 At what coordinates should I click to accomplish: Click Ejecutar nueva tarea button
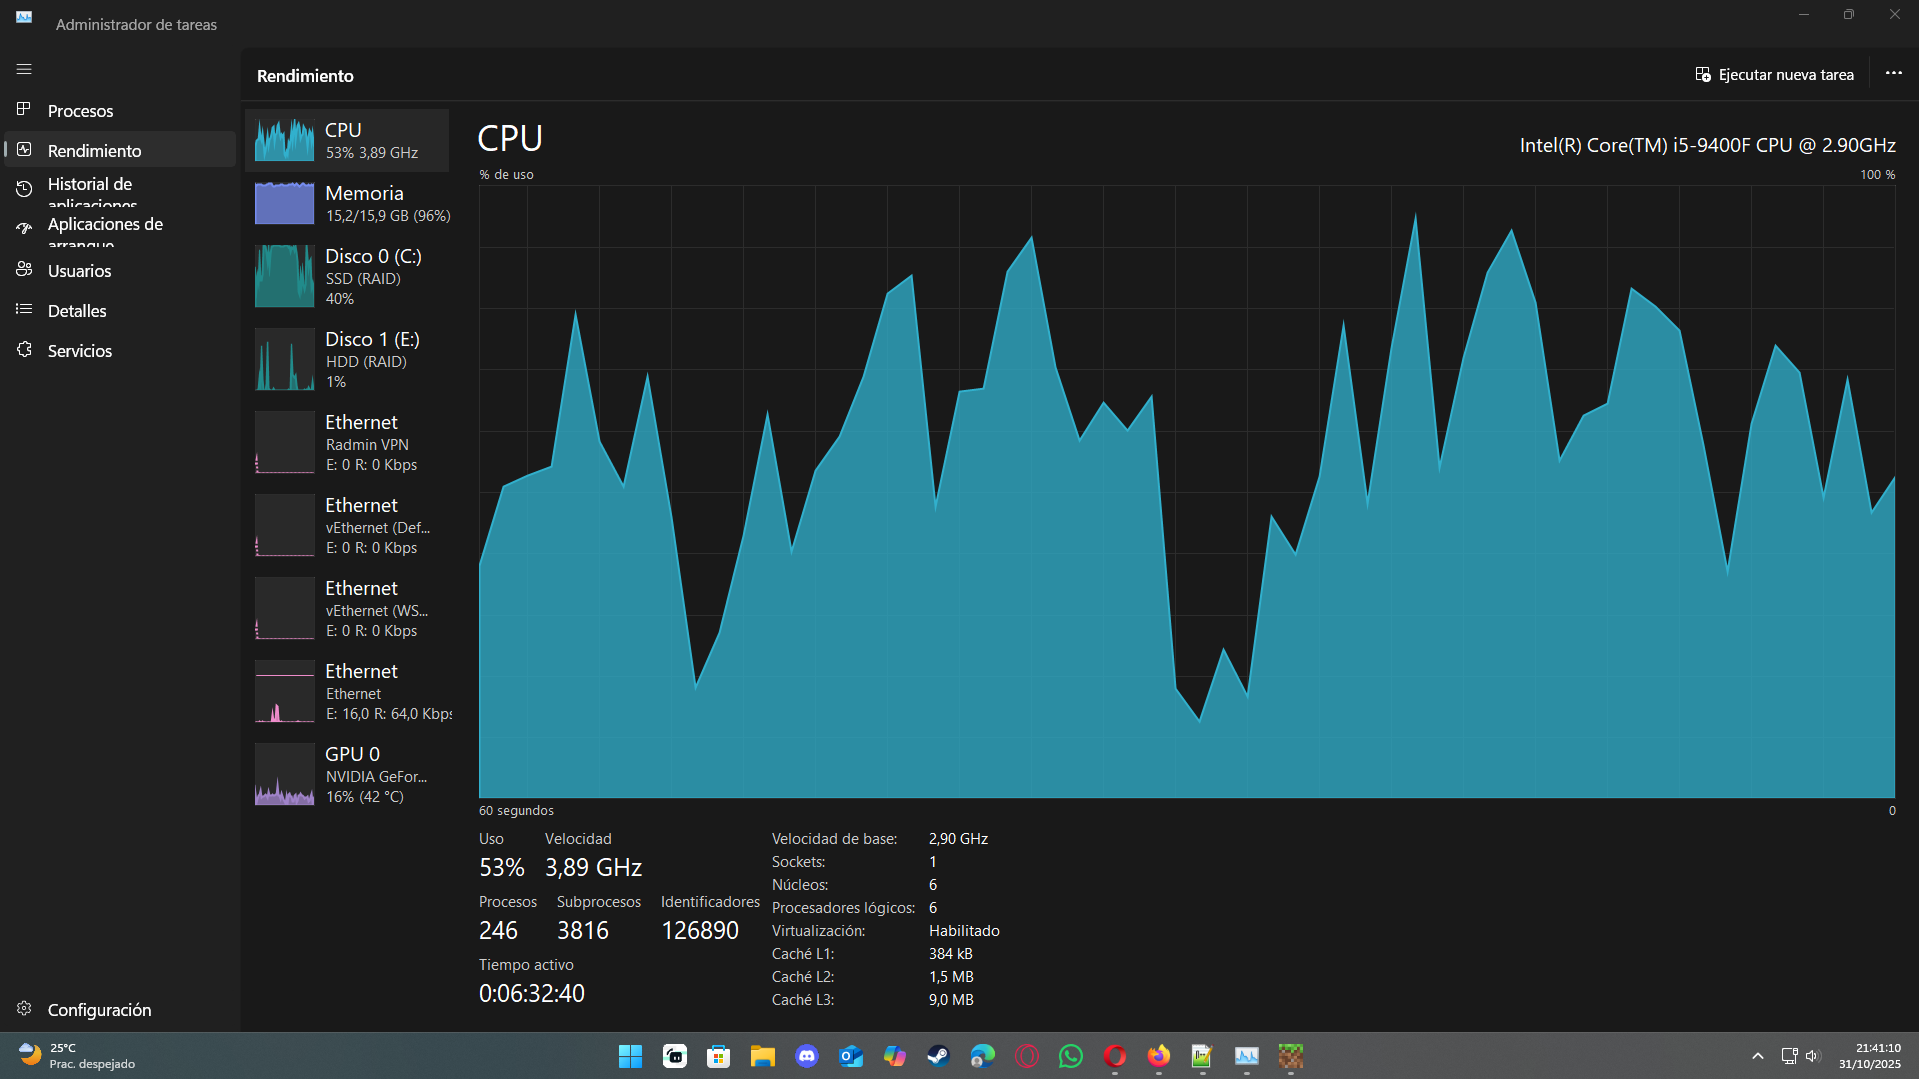(x=1774, y=75)
